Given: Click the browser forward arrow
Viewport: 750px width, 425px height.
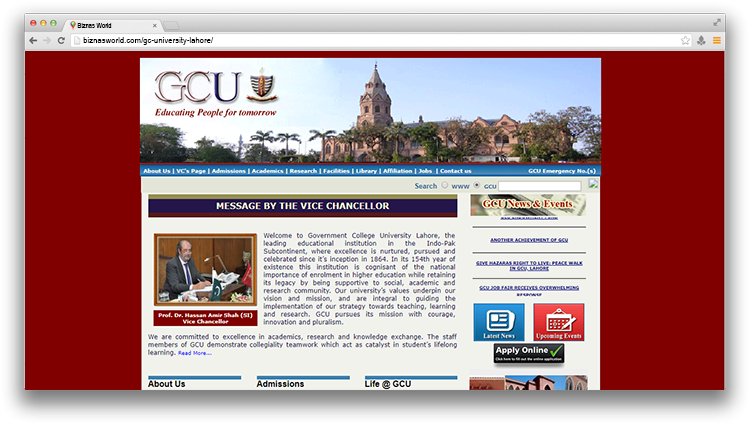Looking at the screenshot, I should tap(47, 40).
